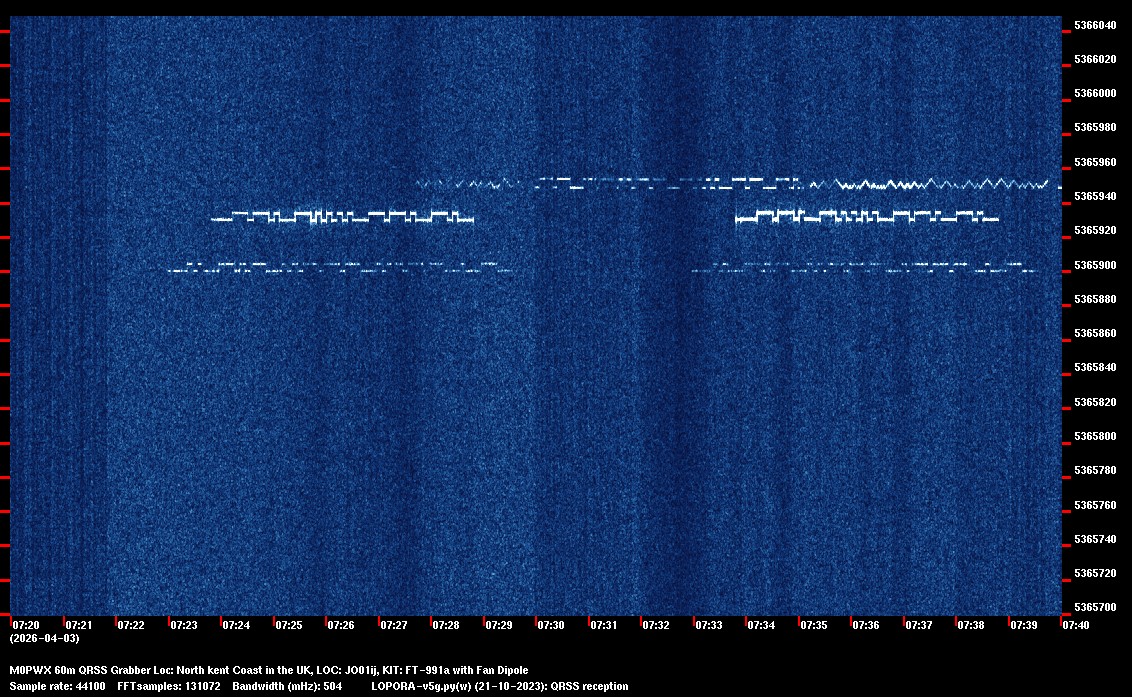Click the 5365940 frequency label
Screen dimensions: 1132x697
[x=1095, y=196]
